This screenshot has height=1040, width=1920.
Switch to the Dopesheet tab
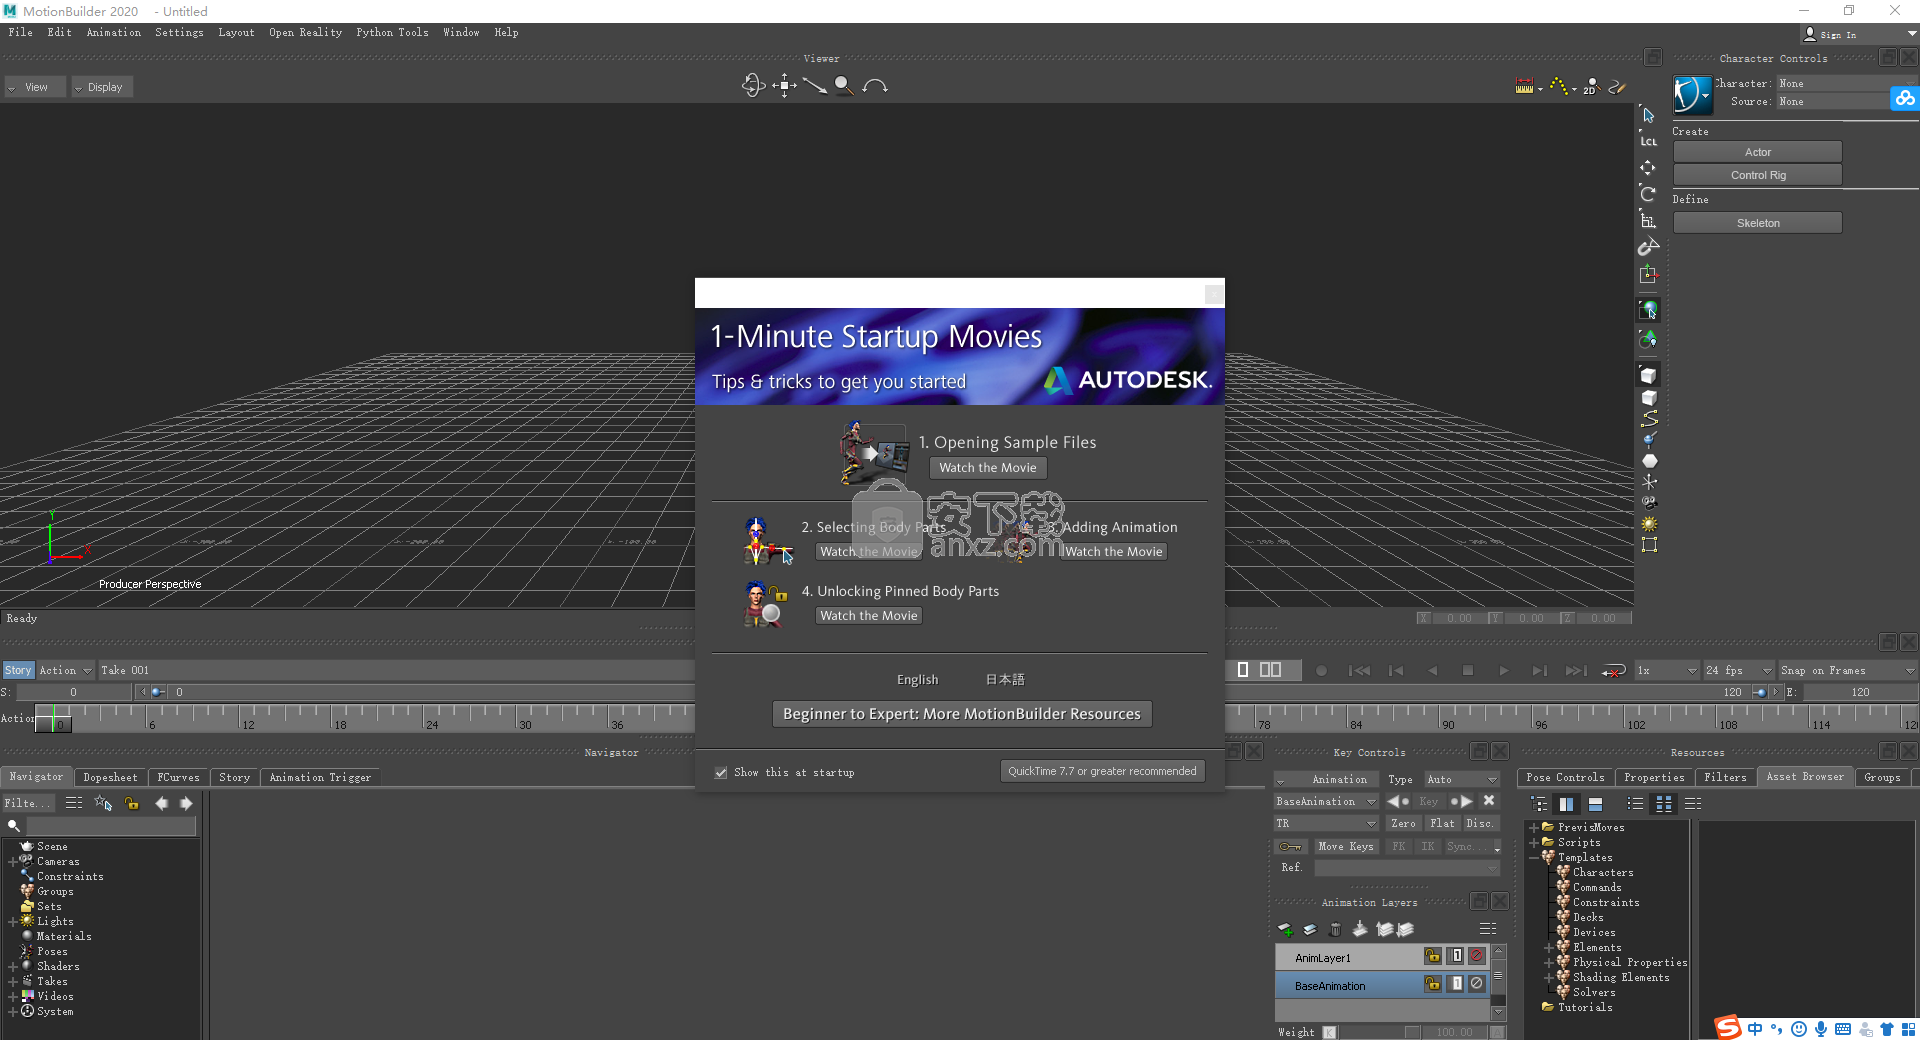(110, 778)
